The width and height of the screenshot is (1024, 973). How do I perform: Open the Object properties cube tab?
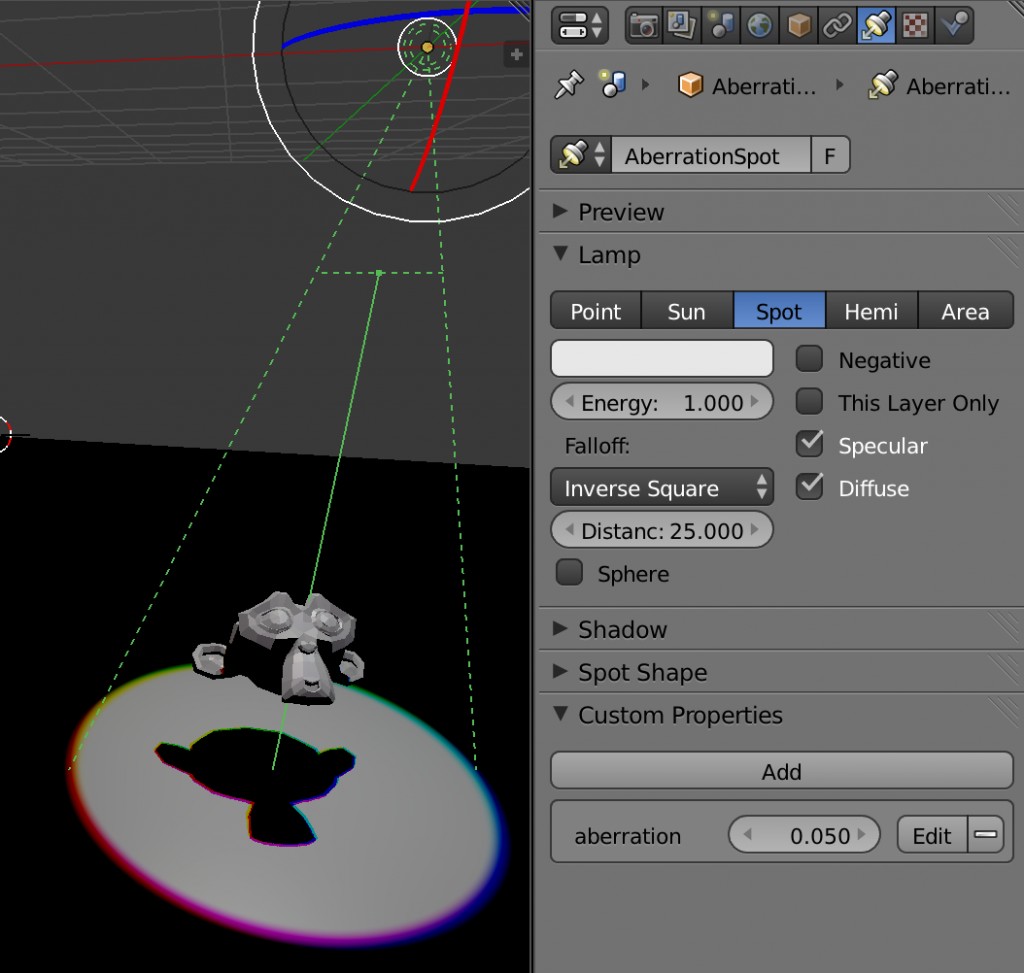tap(798, 26)
